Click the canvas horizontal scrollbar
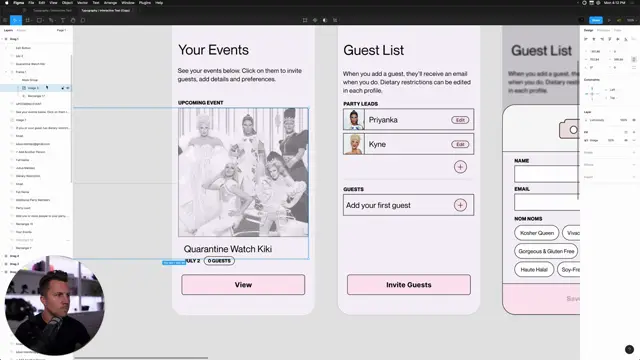The image size is (640, 360). point(141,358)
